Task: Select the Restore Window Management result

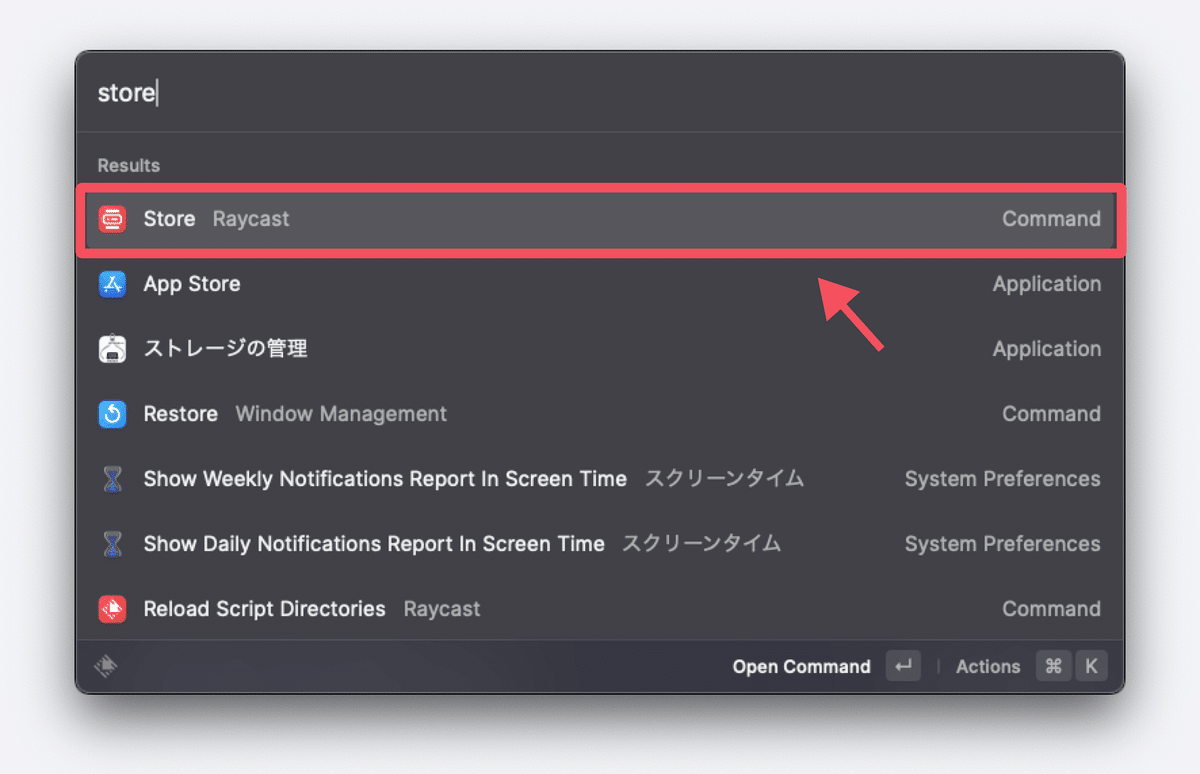Action: click(x=600, y=414)
